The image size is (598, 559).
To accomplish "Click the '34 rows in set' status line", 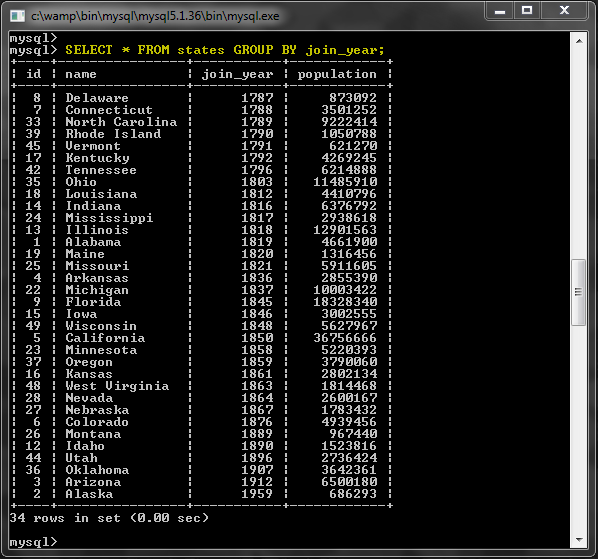I will 109,518.
